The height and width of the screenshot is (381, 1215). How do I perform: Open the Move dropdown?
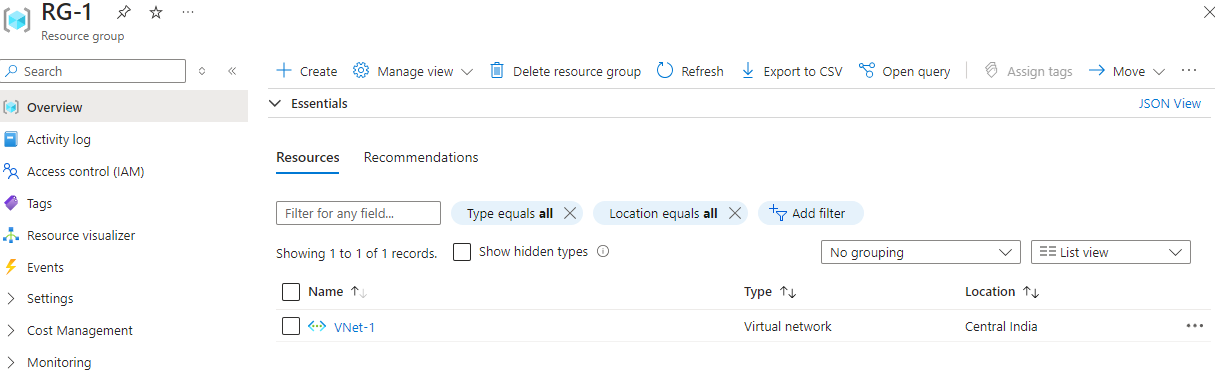click(x=1127, y=71)
